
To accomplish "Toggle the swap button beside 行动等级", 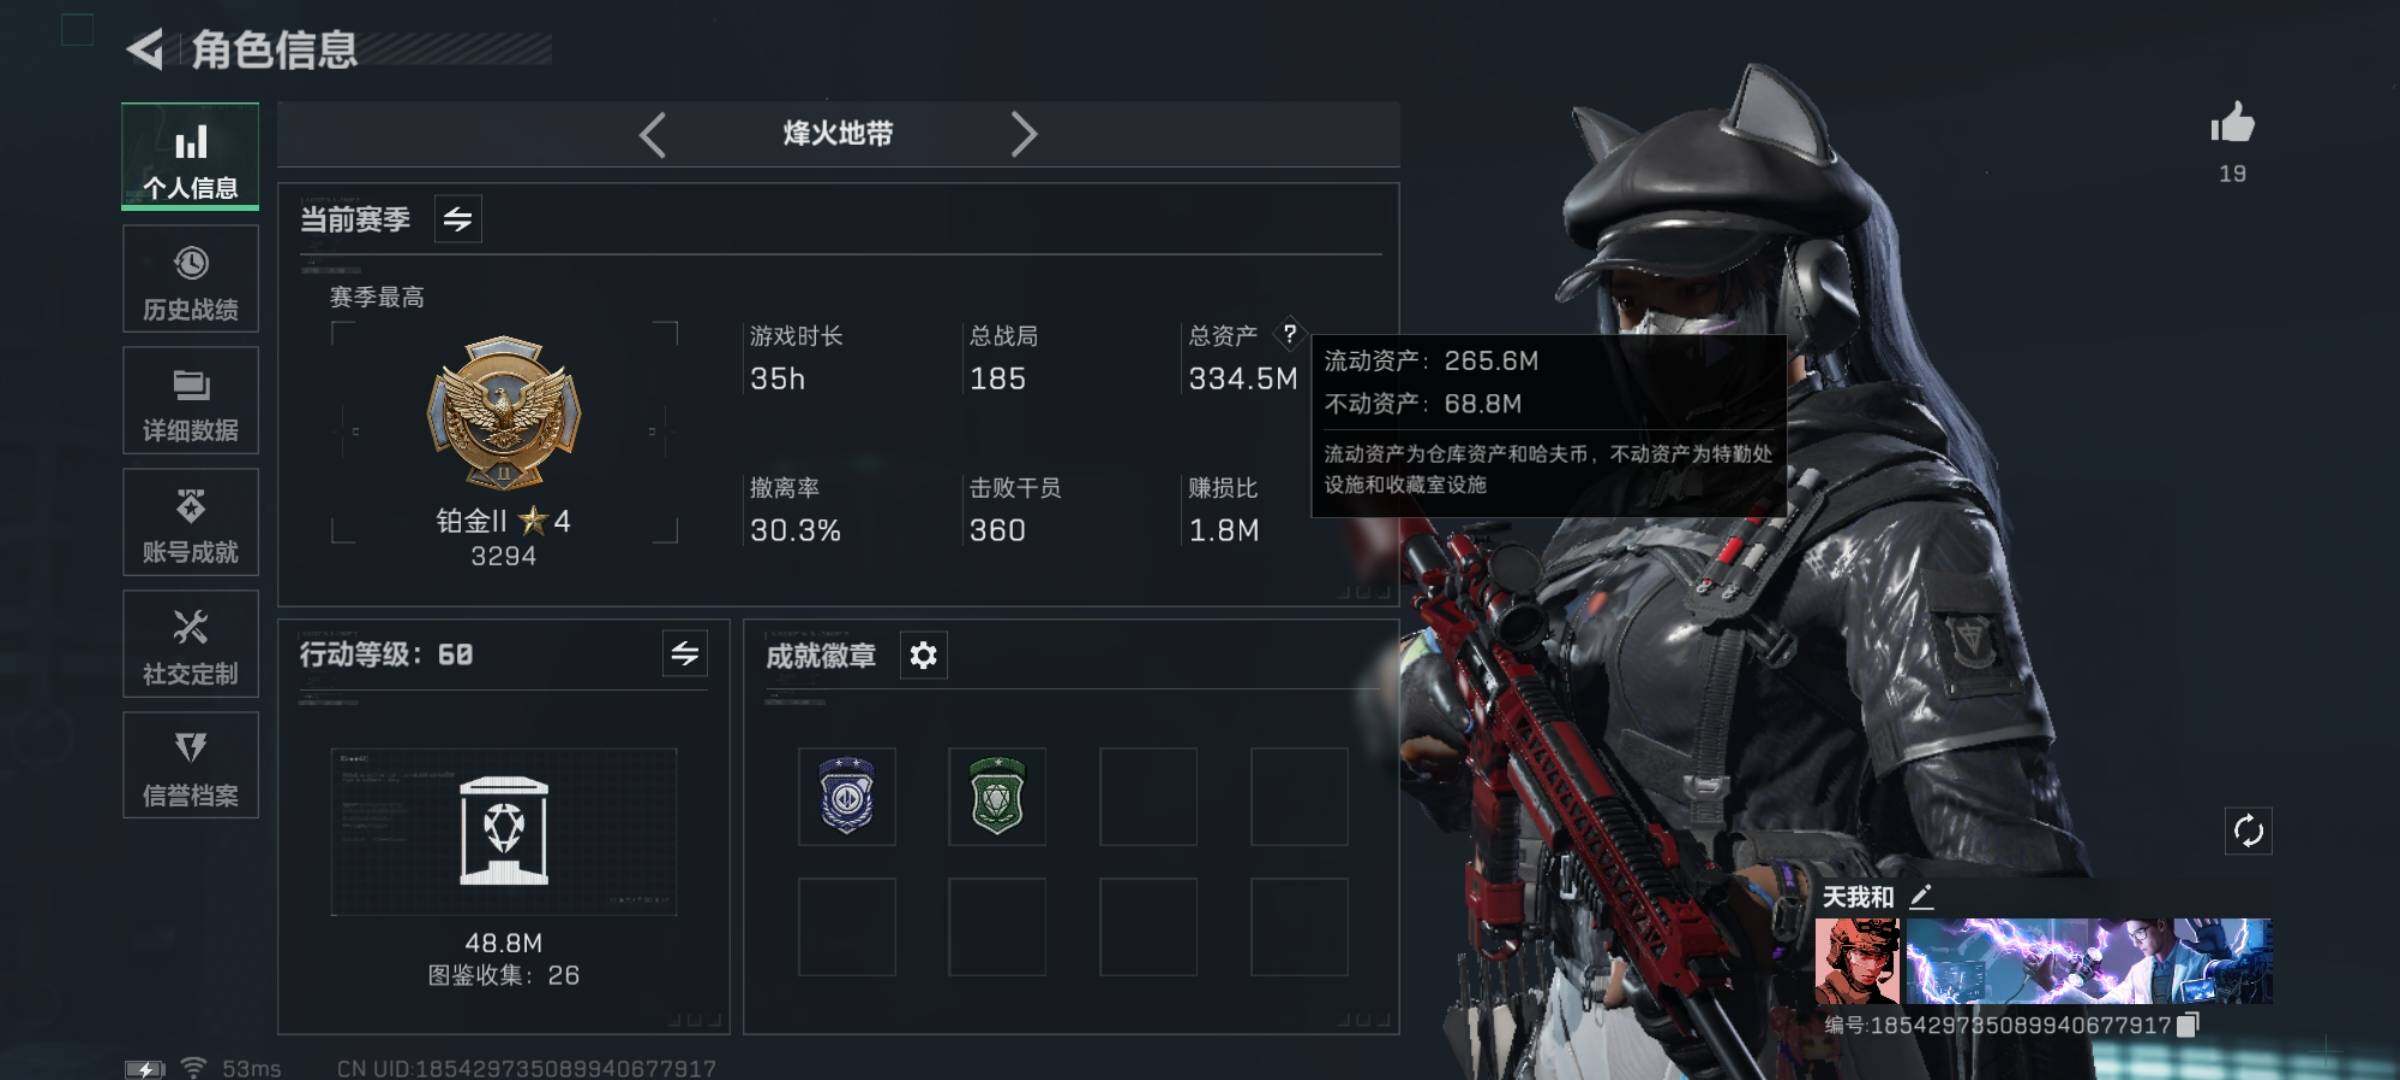I will [x=685, y=654].
